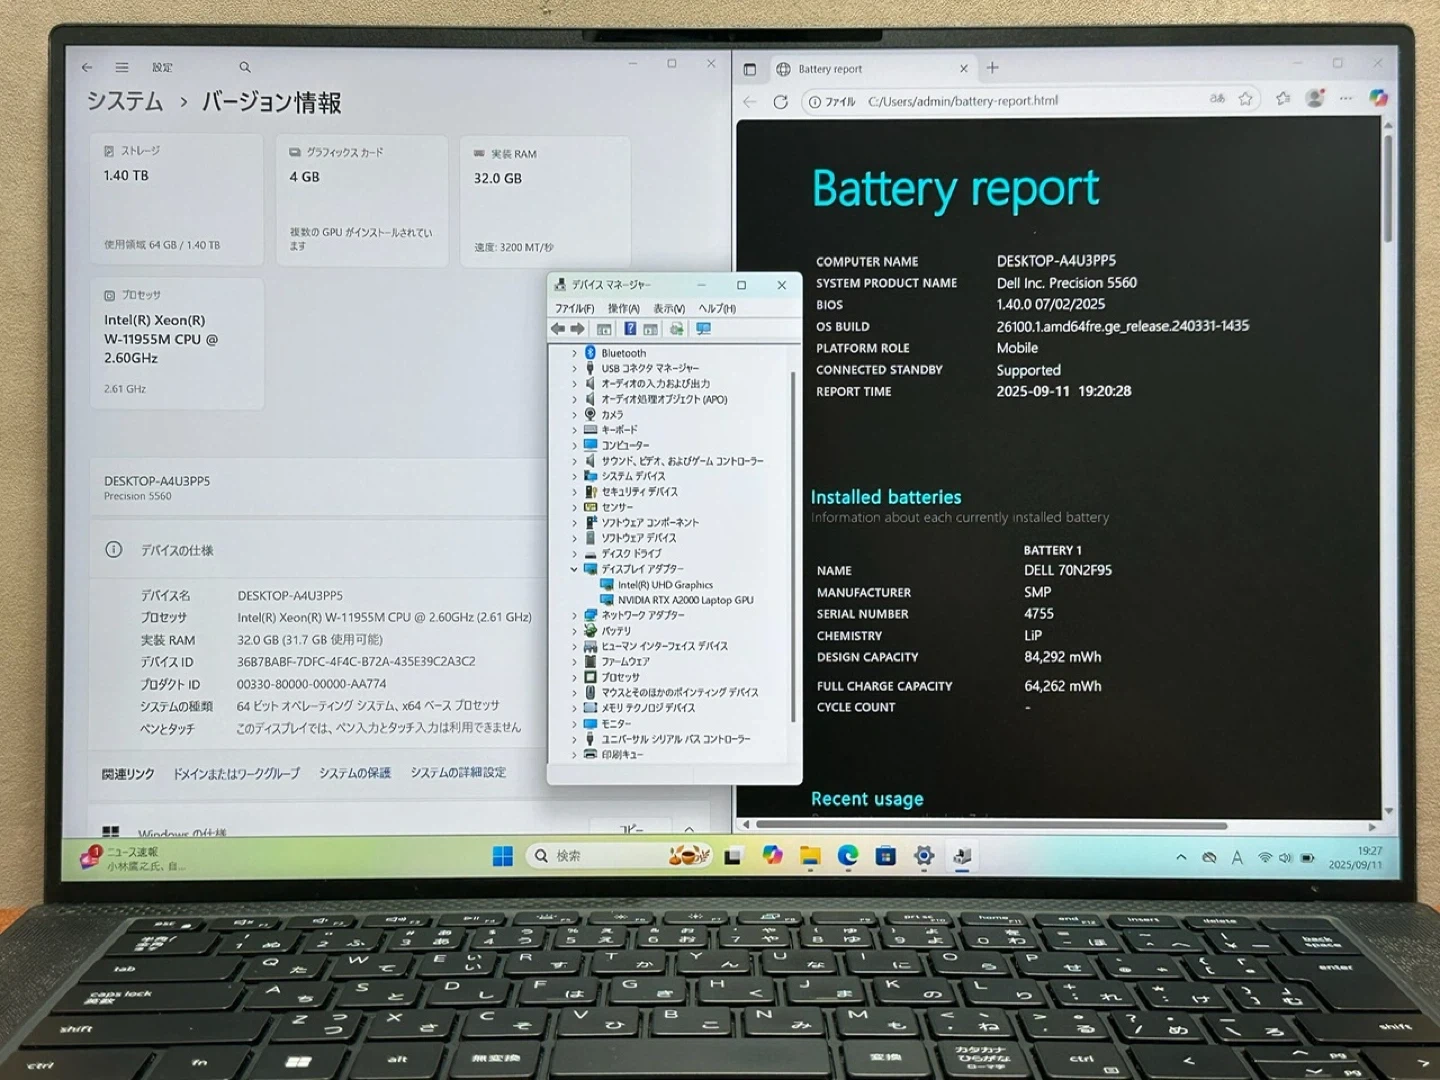Click Battery report vertical scrollbar
Viewport: 1440px width, 1080px height.
click(x=1388, y=190)
